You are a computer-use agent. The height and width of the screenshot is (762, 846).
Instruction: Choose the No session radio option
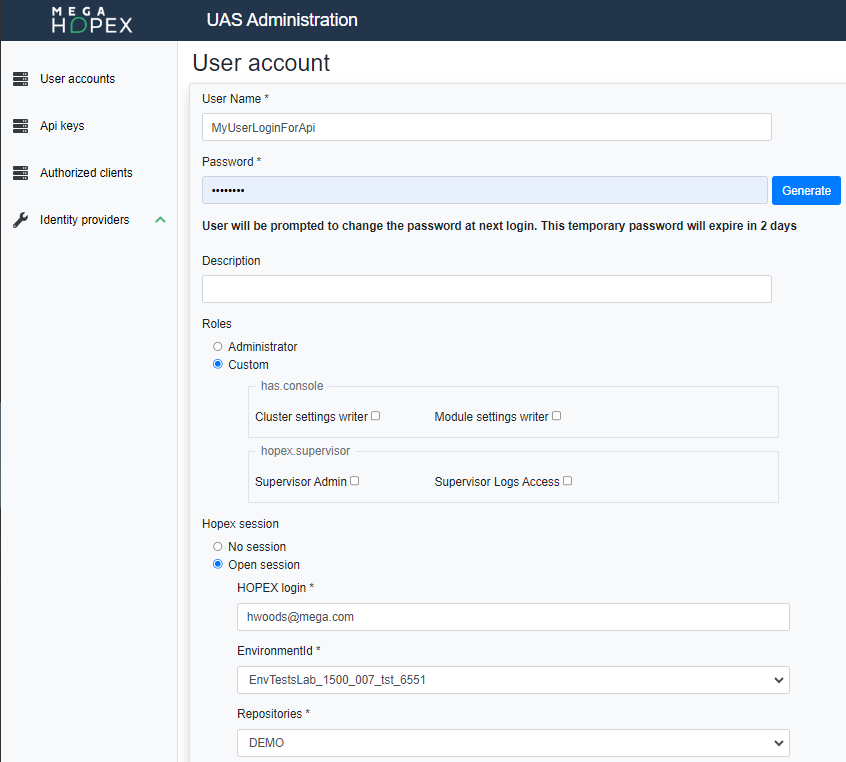tap(218, 547)
